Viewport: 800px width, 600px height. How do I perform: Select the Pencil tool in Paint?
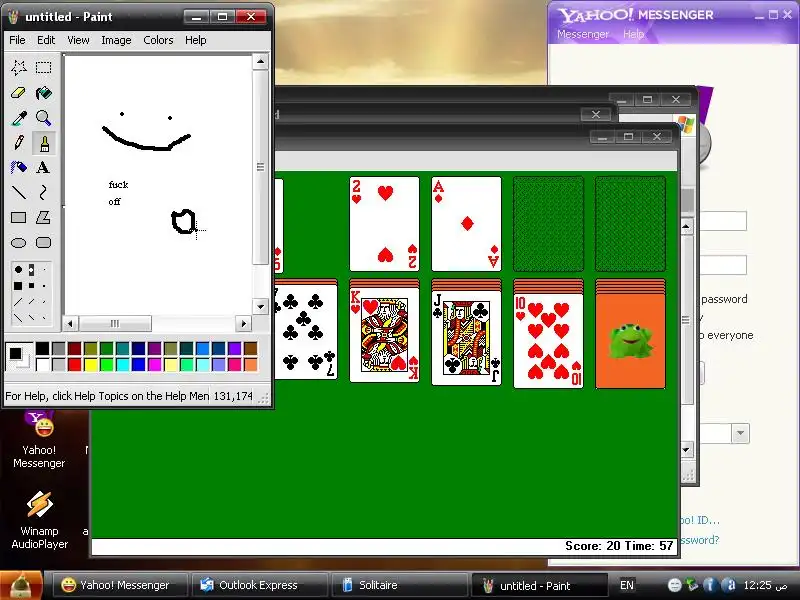[19, 143]
